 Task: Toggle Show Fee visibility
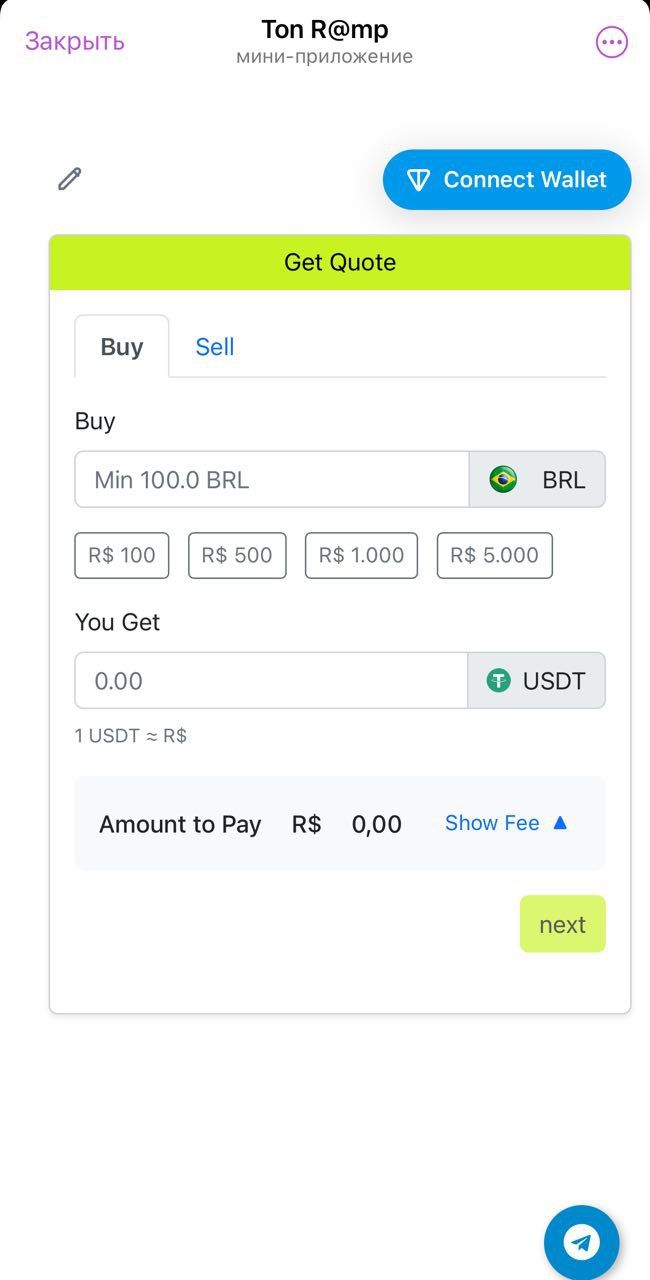click(492, 822)
